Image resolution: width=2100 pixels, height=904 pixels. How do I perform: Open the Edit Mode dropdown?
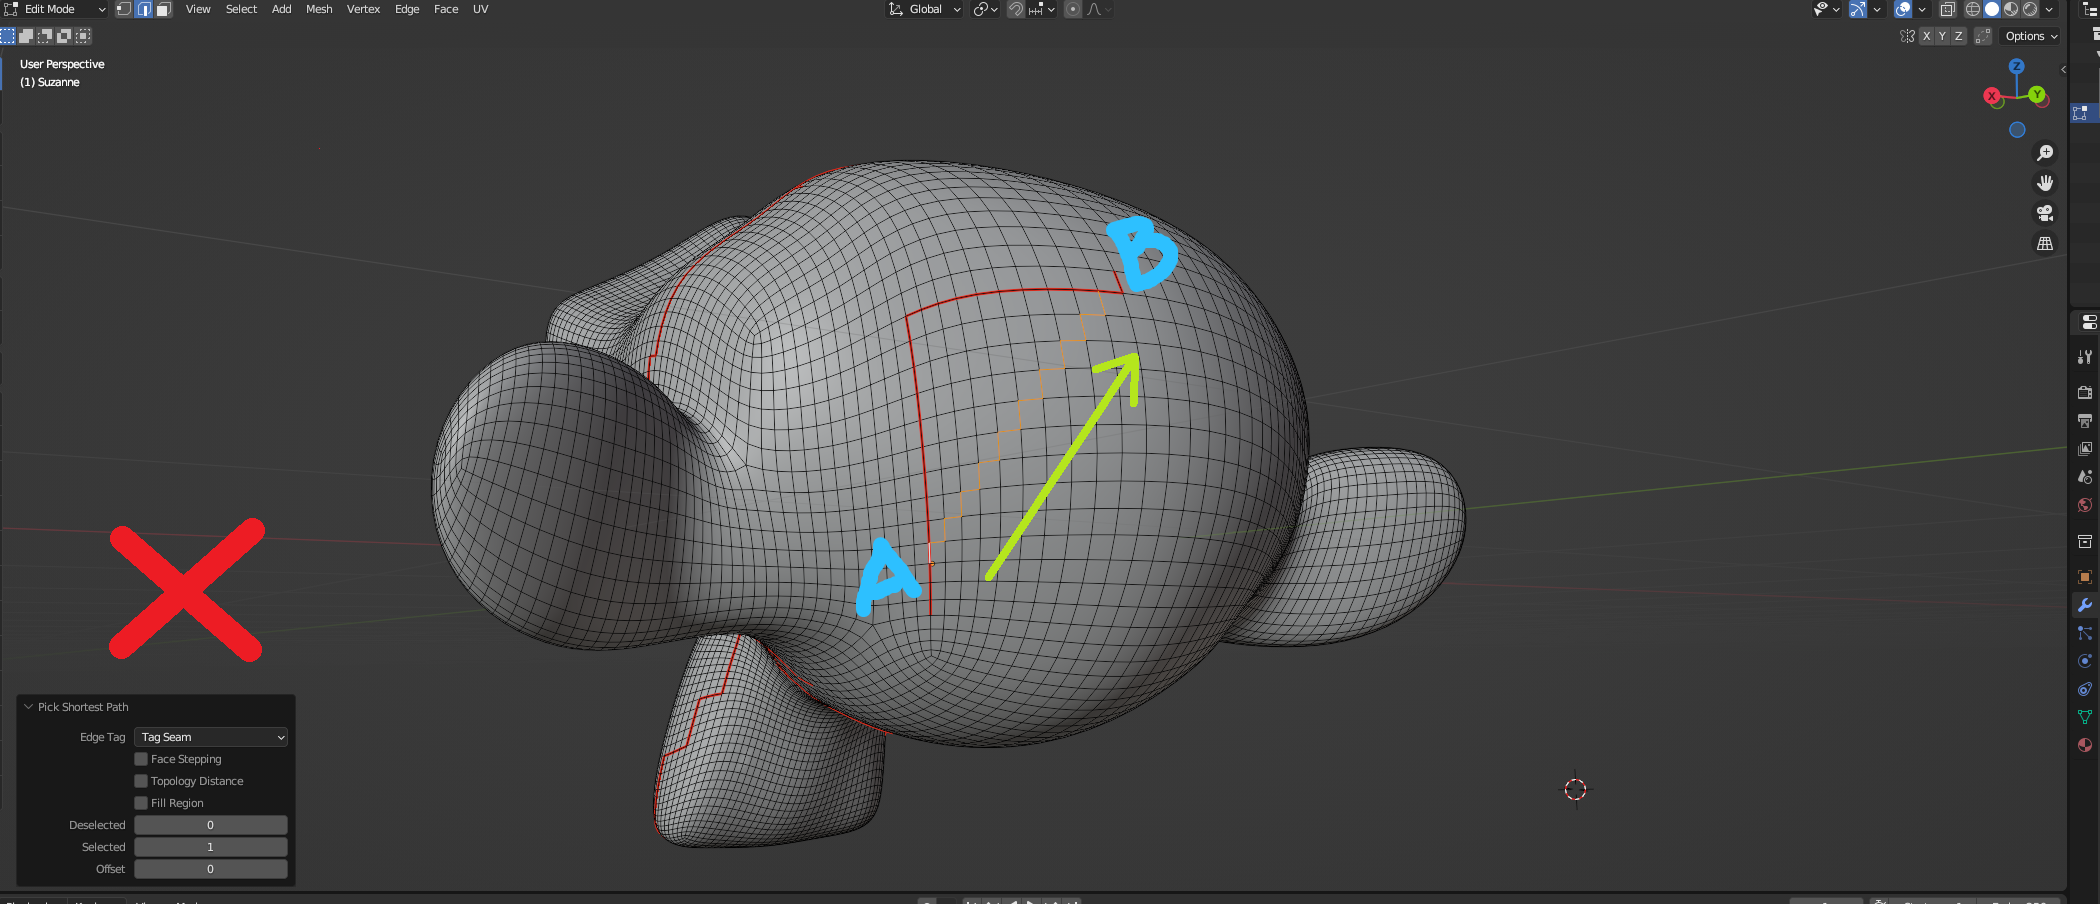(x=55, y=9)
